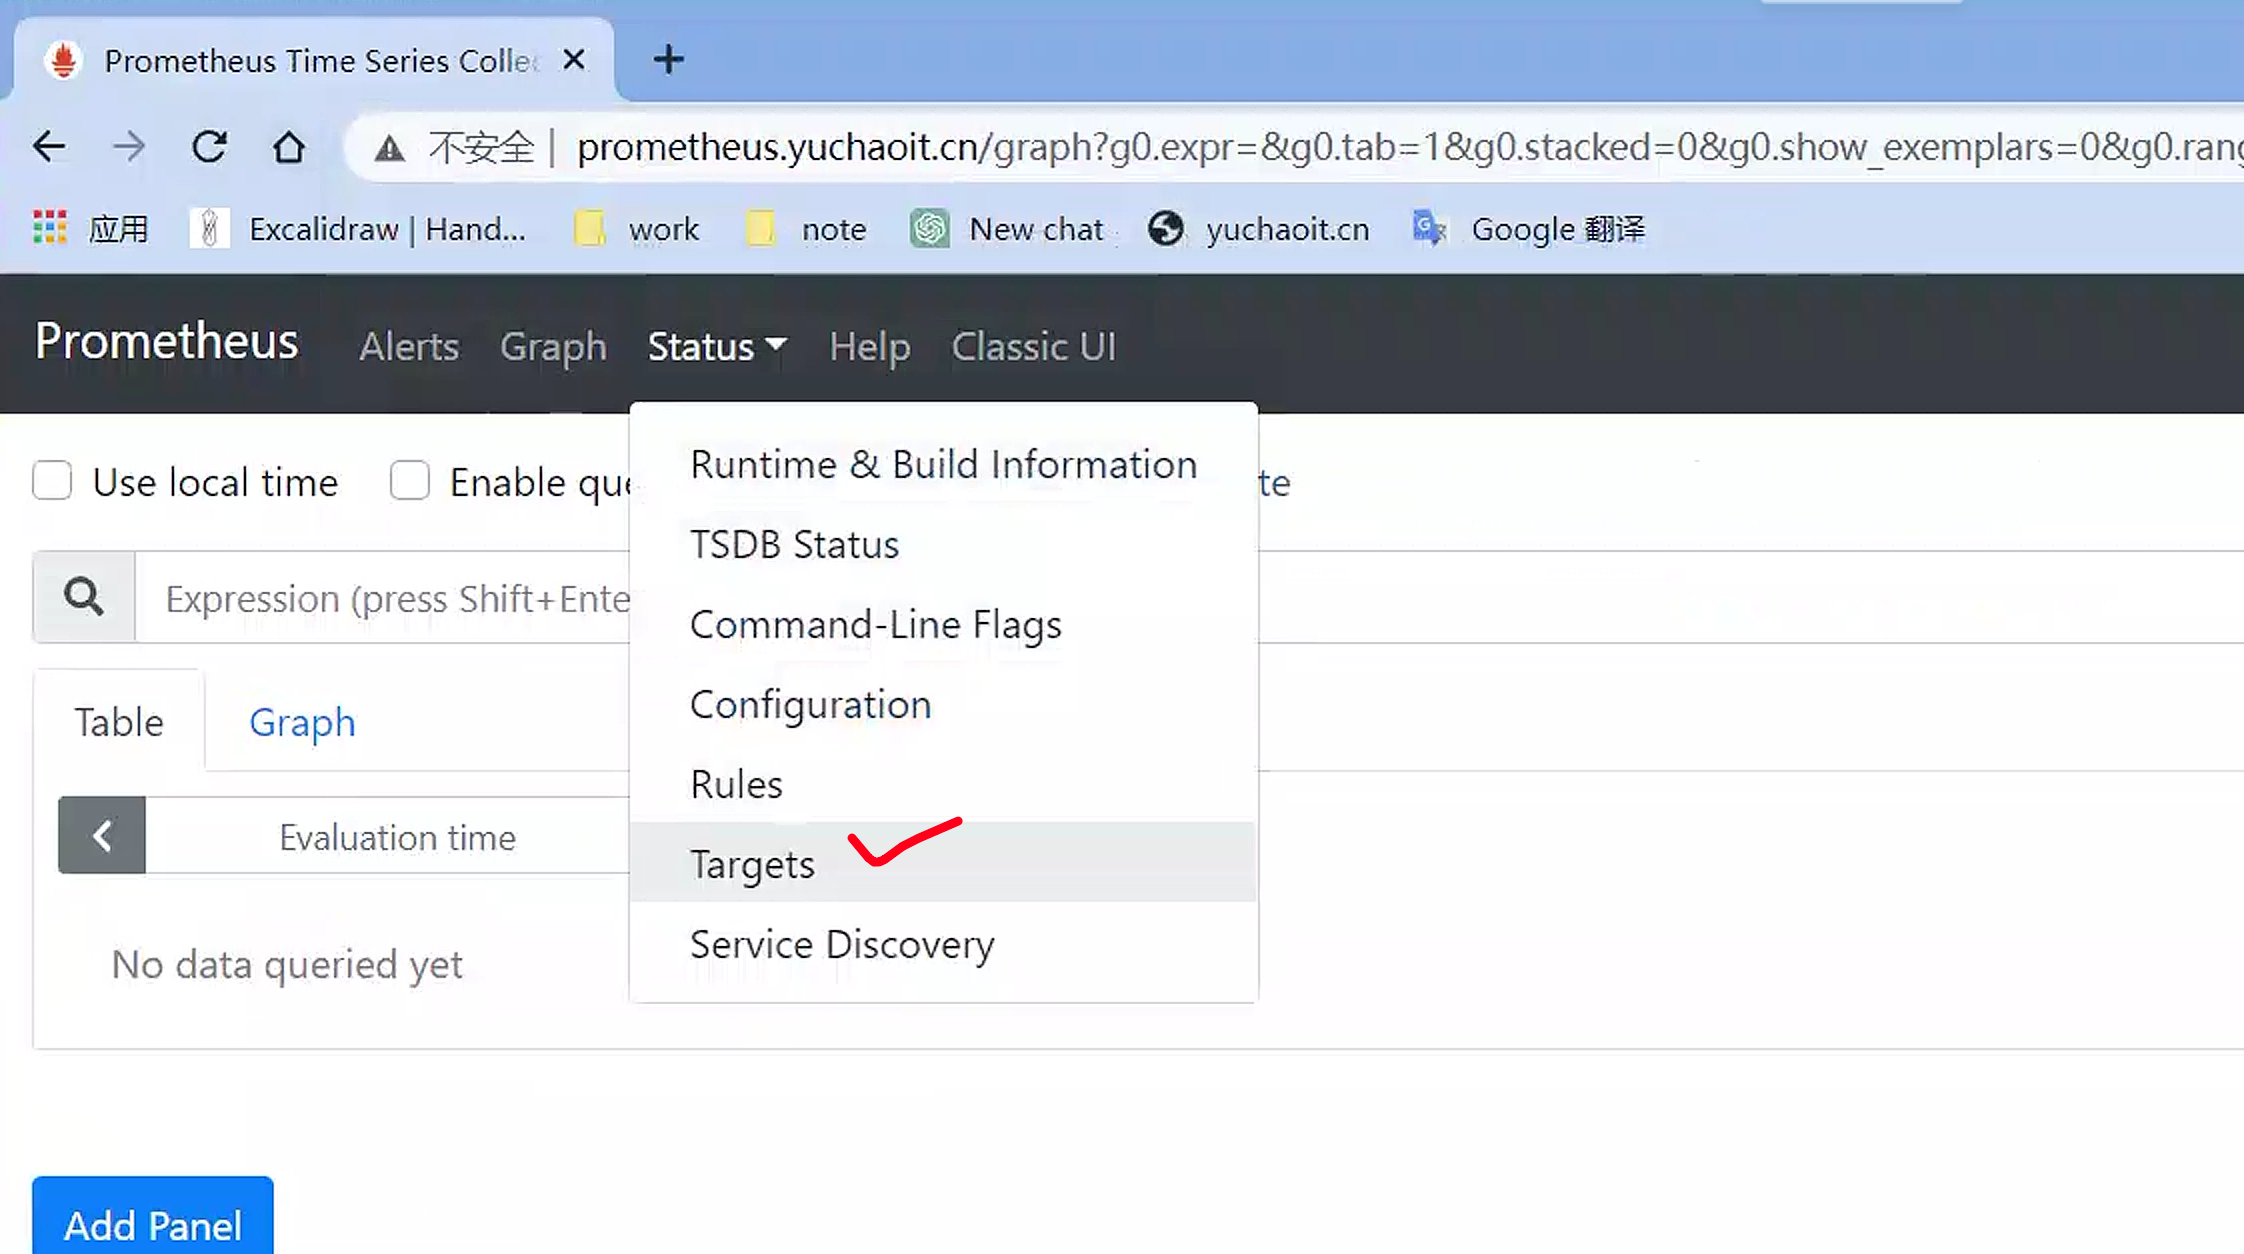Open the Alerts navigation link
This screenshot has height=1254, width=2244.
(409, 346)
